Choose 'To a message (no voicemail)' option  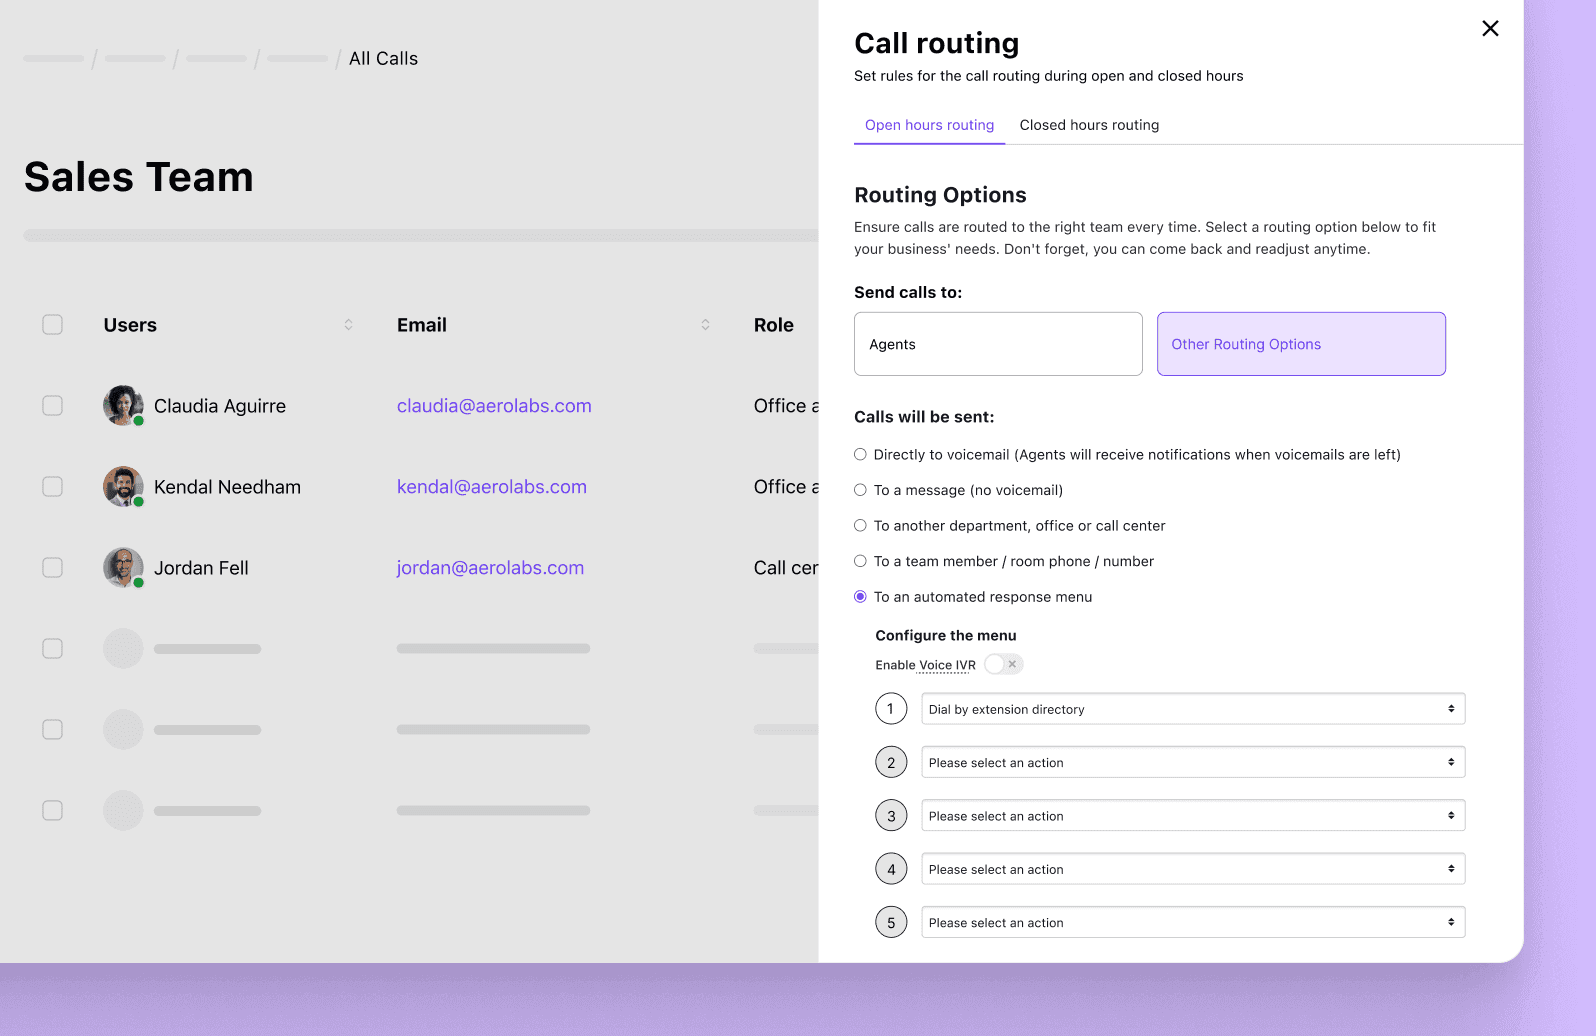coord(860,490)
